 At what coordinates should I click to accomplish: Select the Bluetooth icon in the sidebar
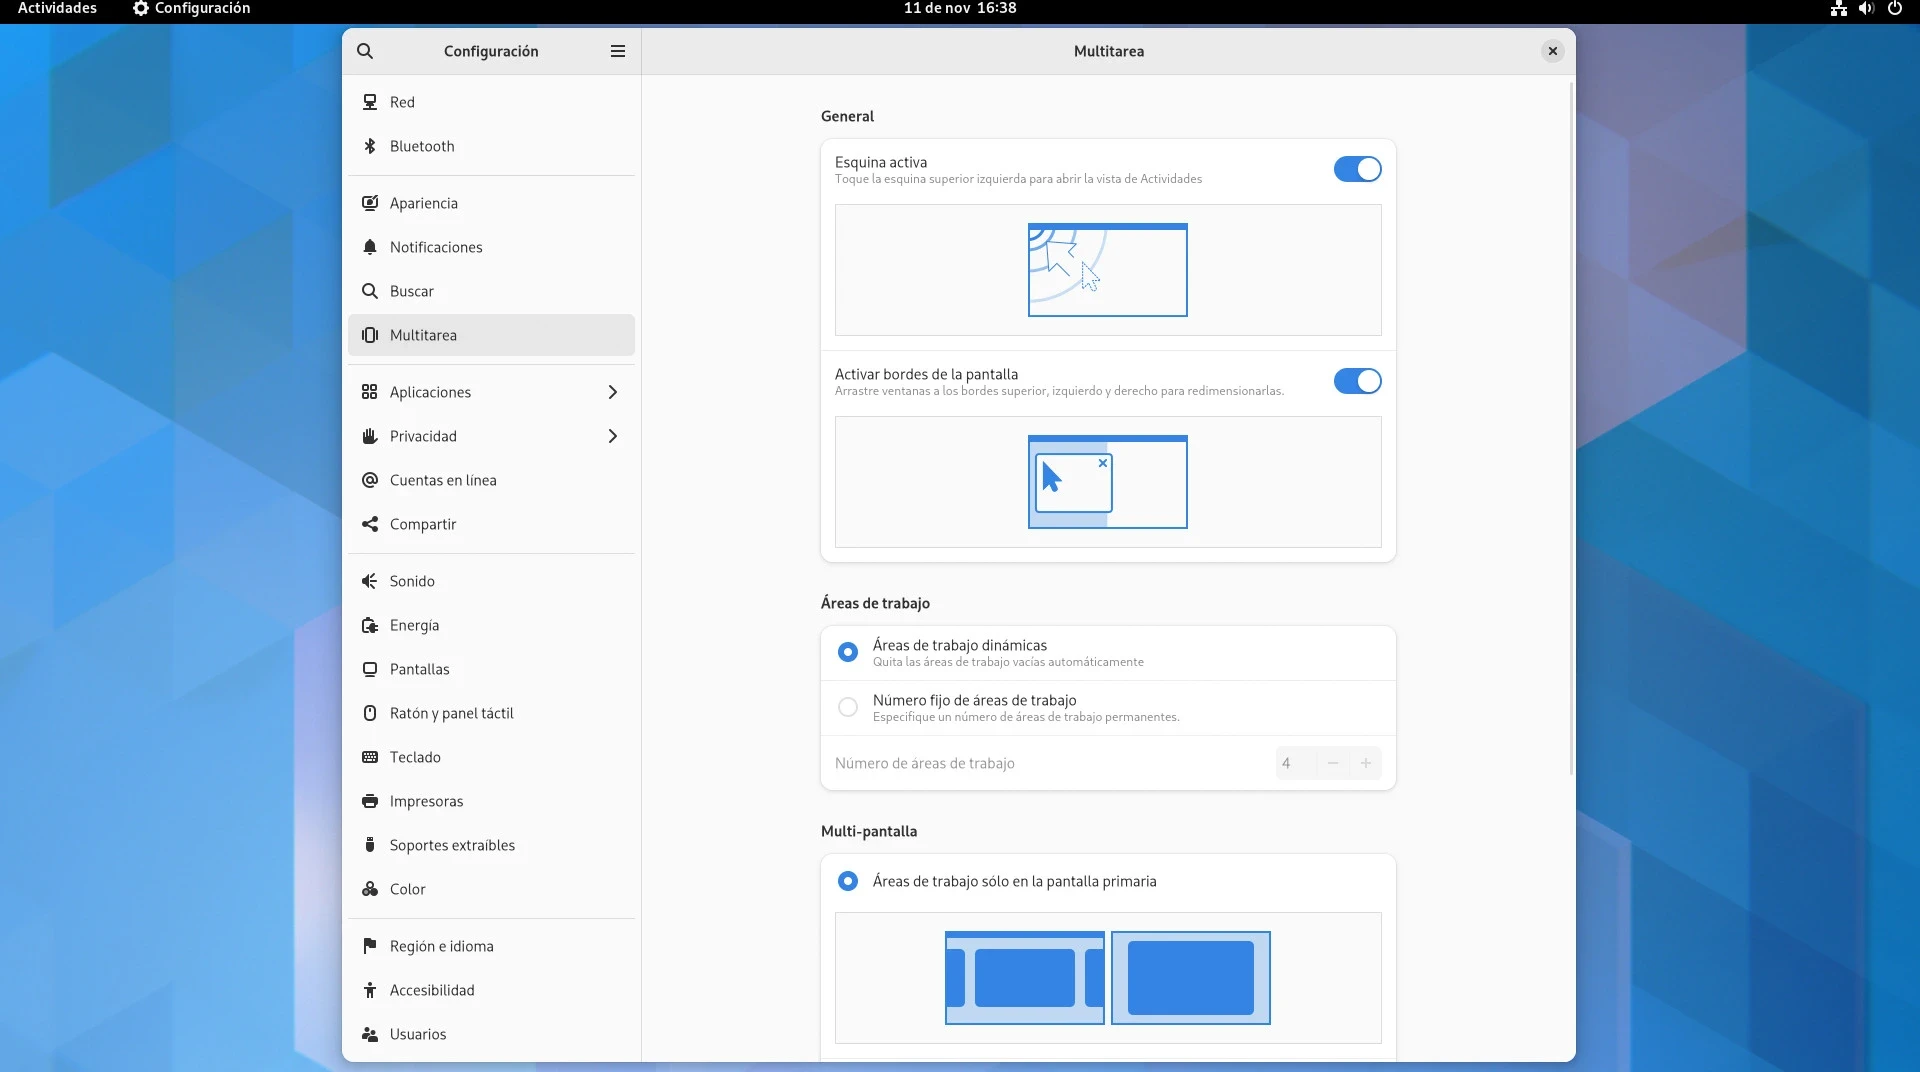(370, 146)
